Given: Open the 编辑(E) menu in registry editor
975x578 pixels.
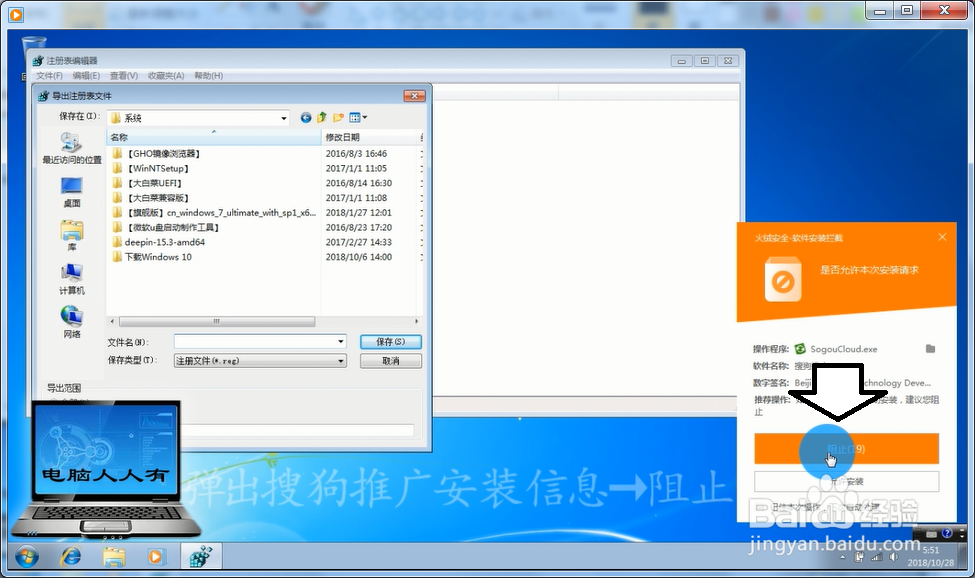Looking at the screenshot, I should pyautogui.click(x=86, y=75).
